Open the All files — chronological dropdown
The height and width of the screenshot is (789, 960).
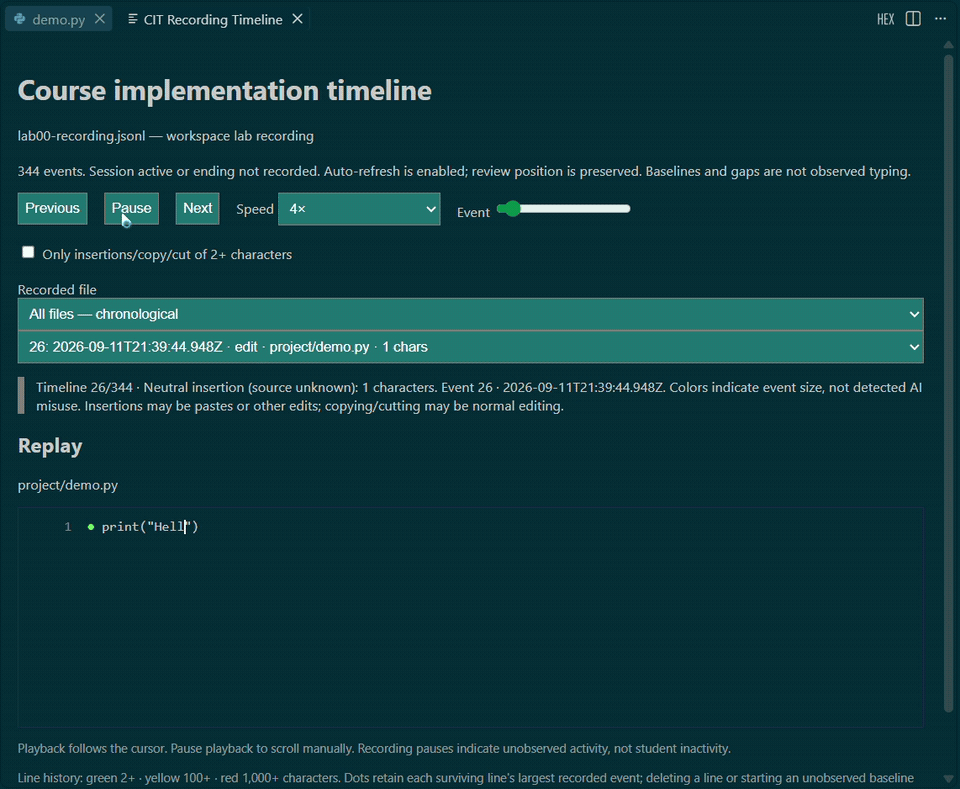point(470,314)
